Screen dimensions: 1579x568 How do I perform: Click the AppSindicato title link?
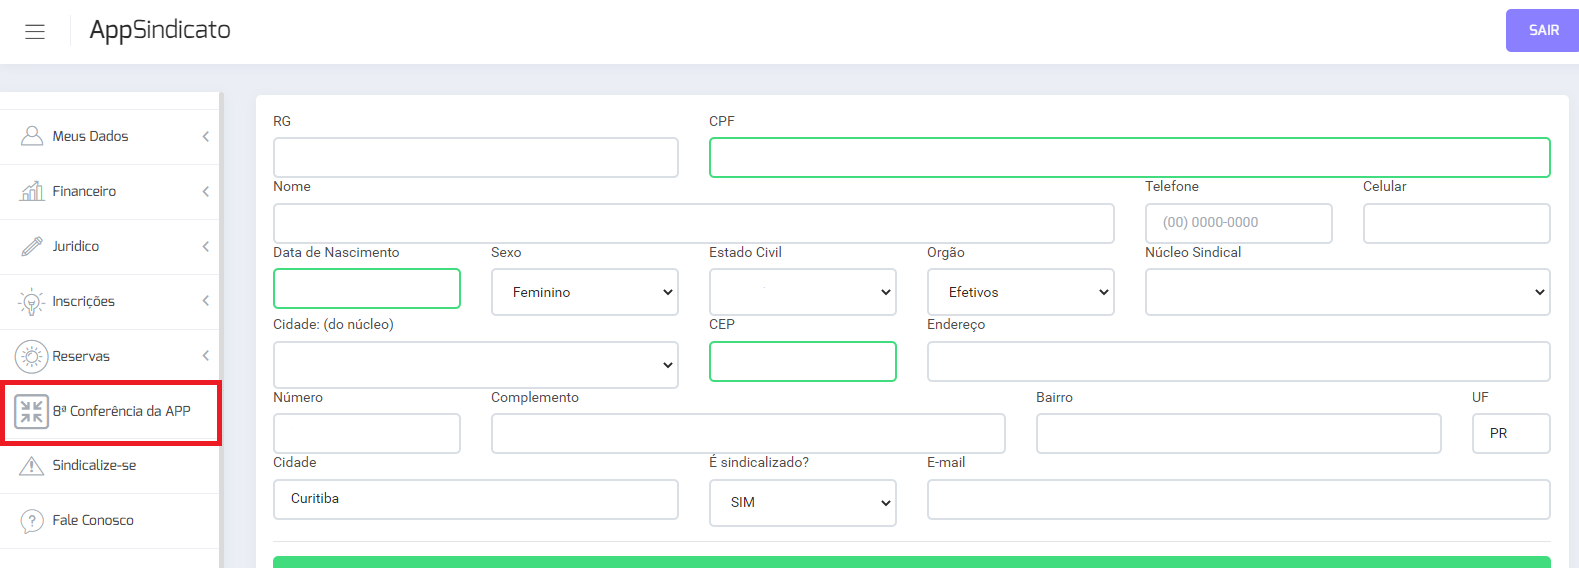point(160,30)
